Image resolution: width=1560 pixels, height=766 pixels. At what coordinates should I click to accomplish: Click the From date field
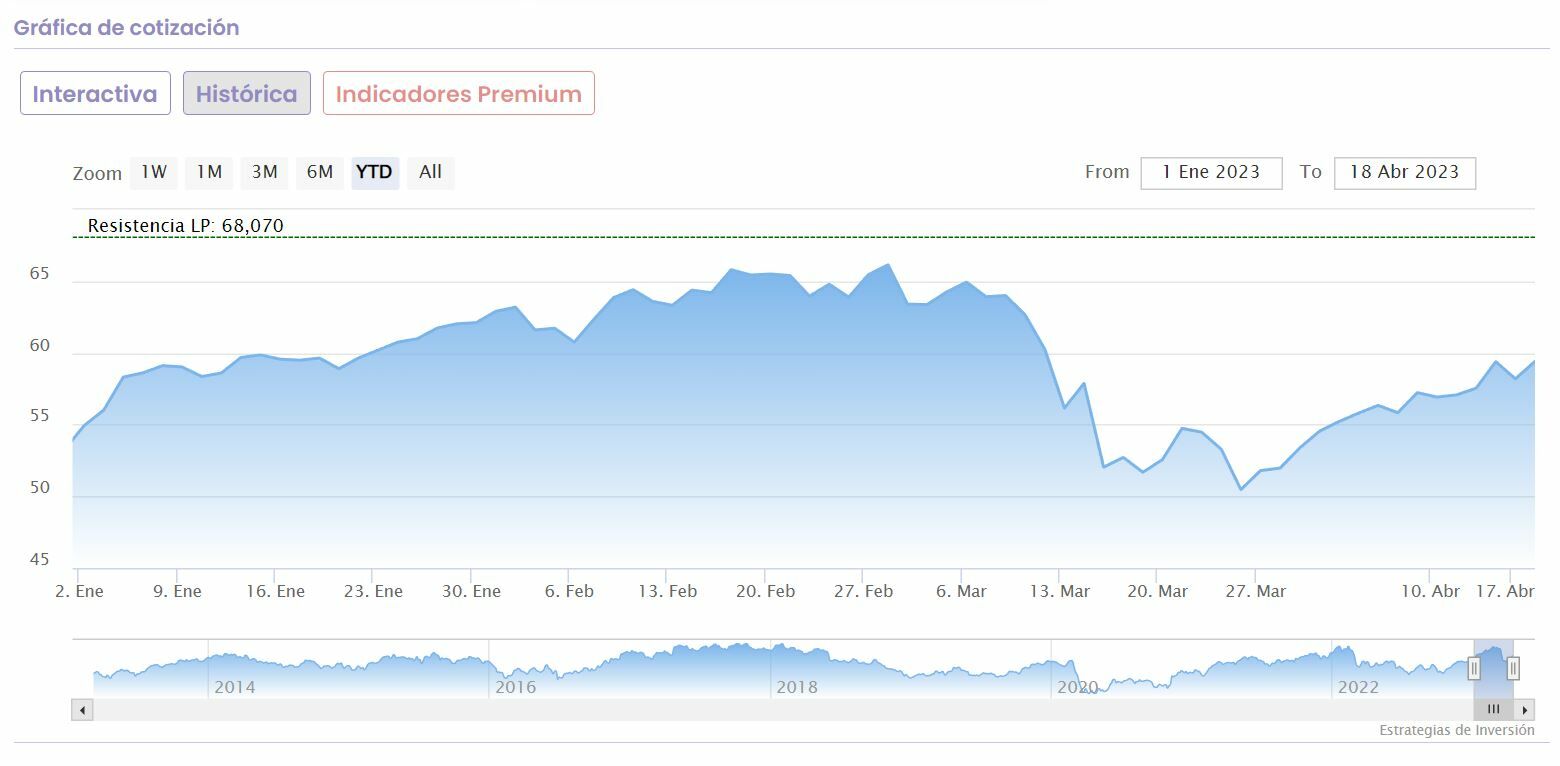pos(1211,172)
